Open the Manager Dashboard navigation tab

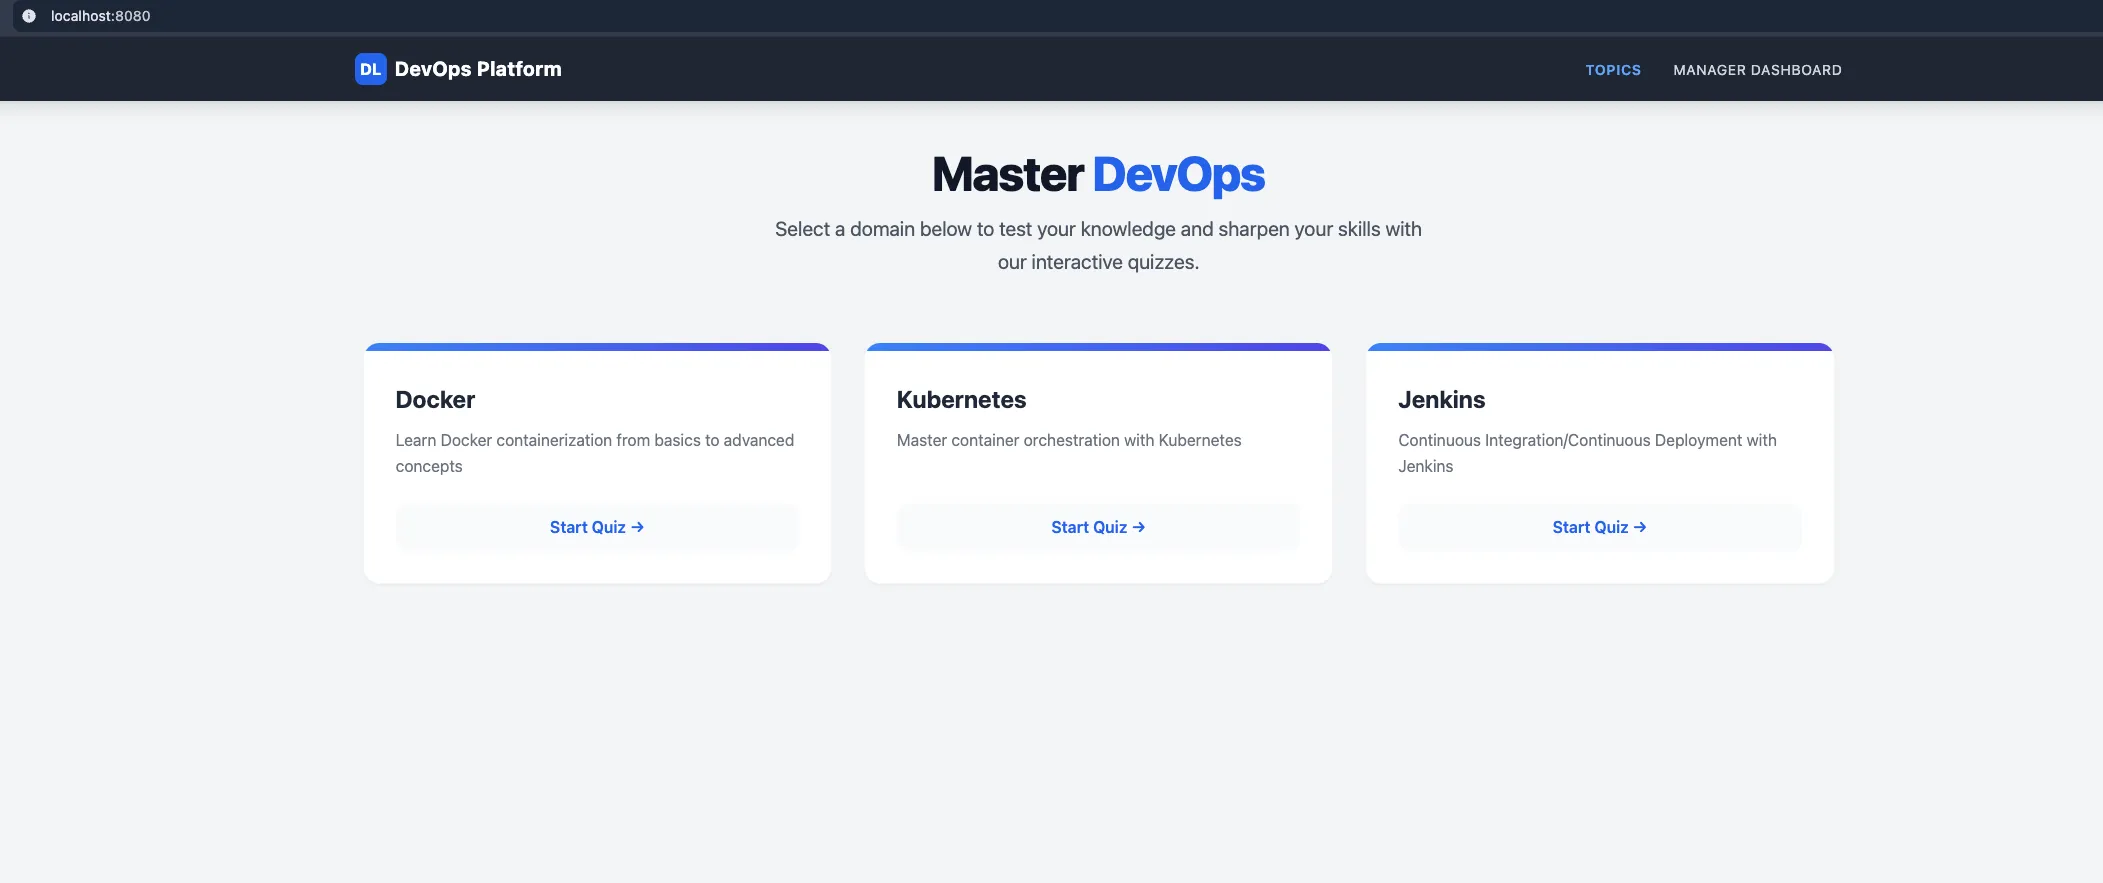(1756, 70)
